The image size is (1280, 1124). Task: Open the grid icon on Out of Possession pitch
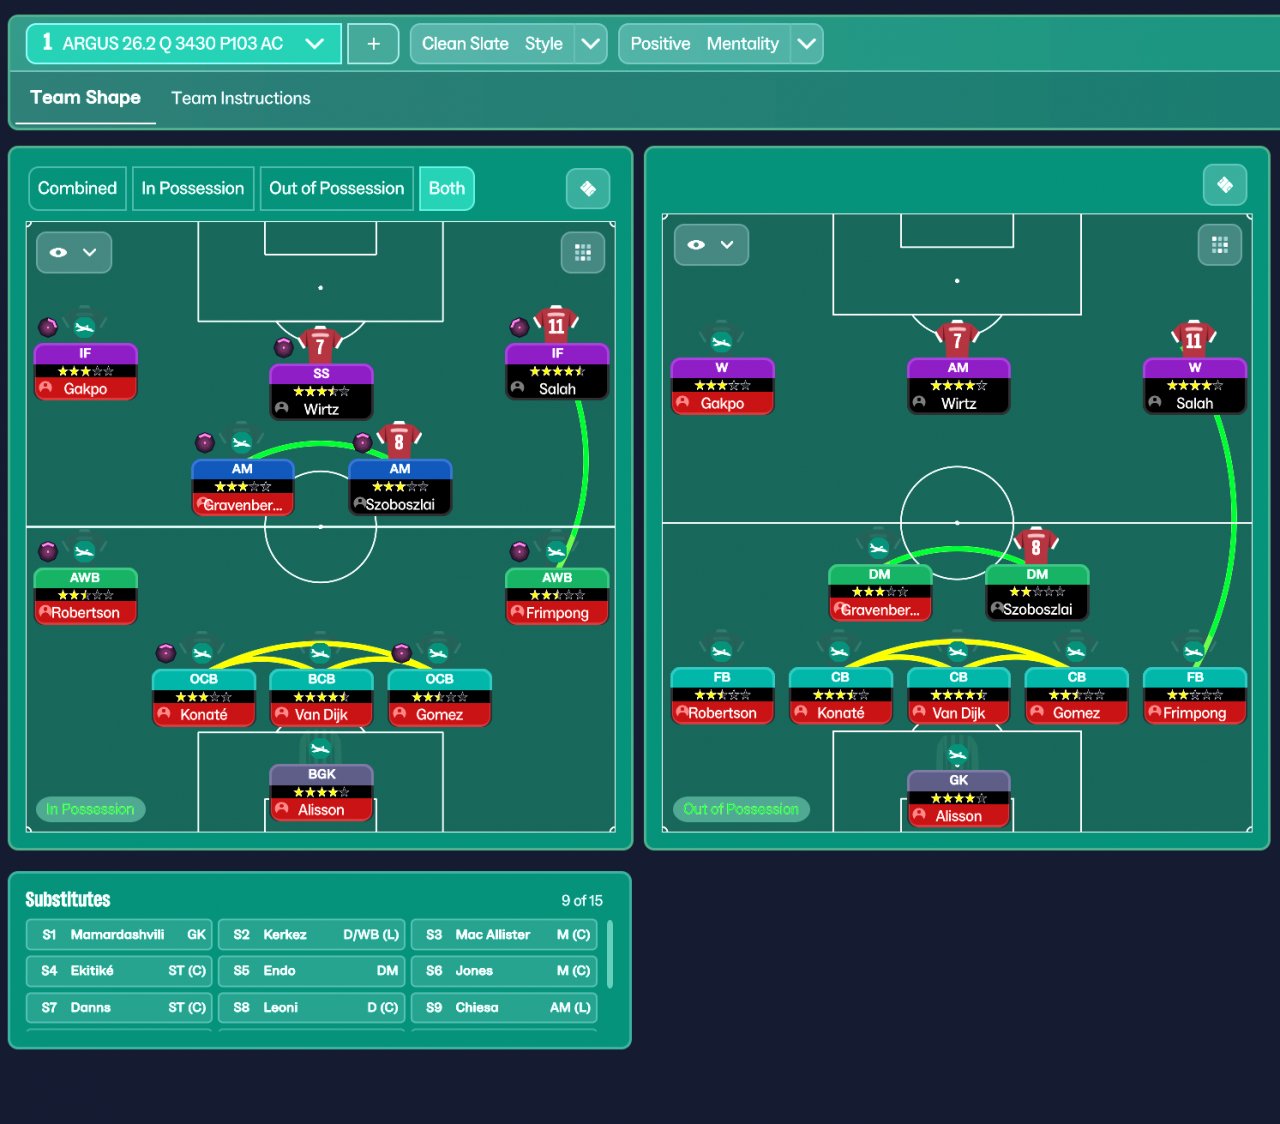click(x=1220, y=245)
